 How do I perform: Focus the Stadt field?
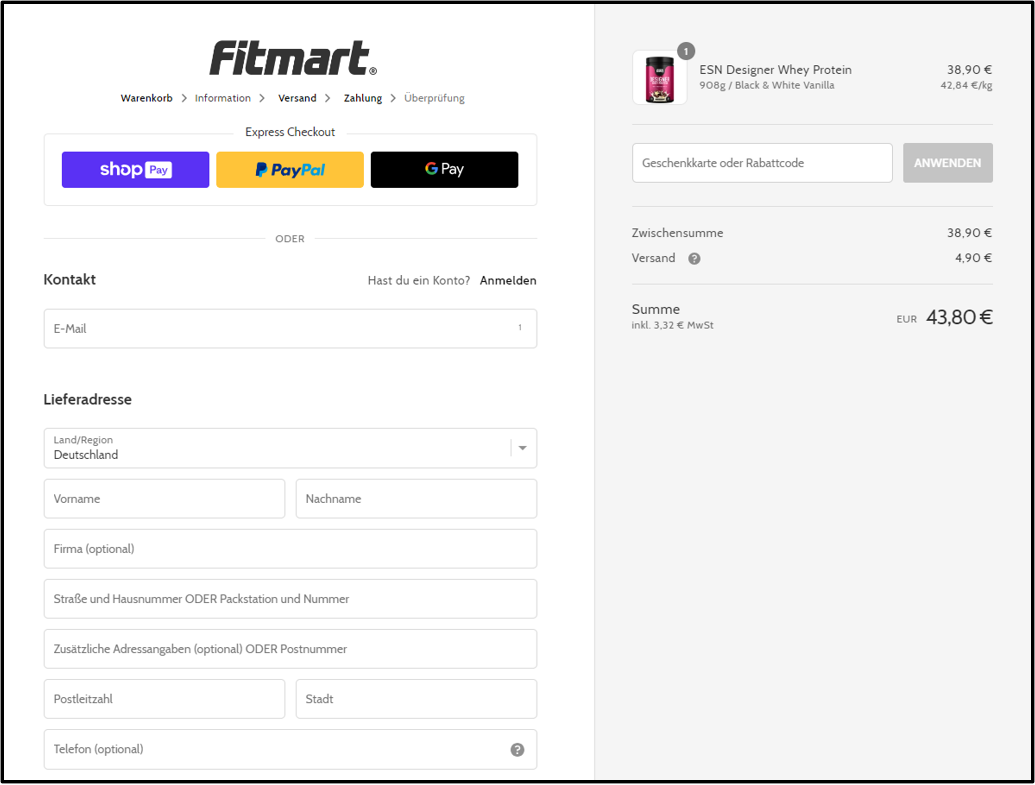pyautogui.click(x=417, y=699)
